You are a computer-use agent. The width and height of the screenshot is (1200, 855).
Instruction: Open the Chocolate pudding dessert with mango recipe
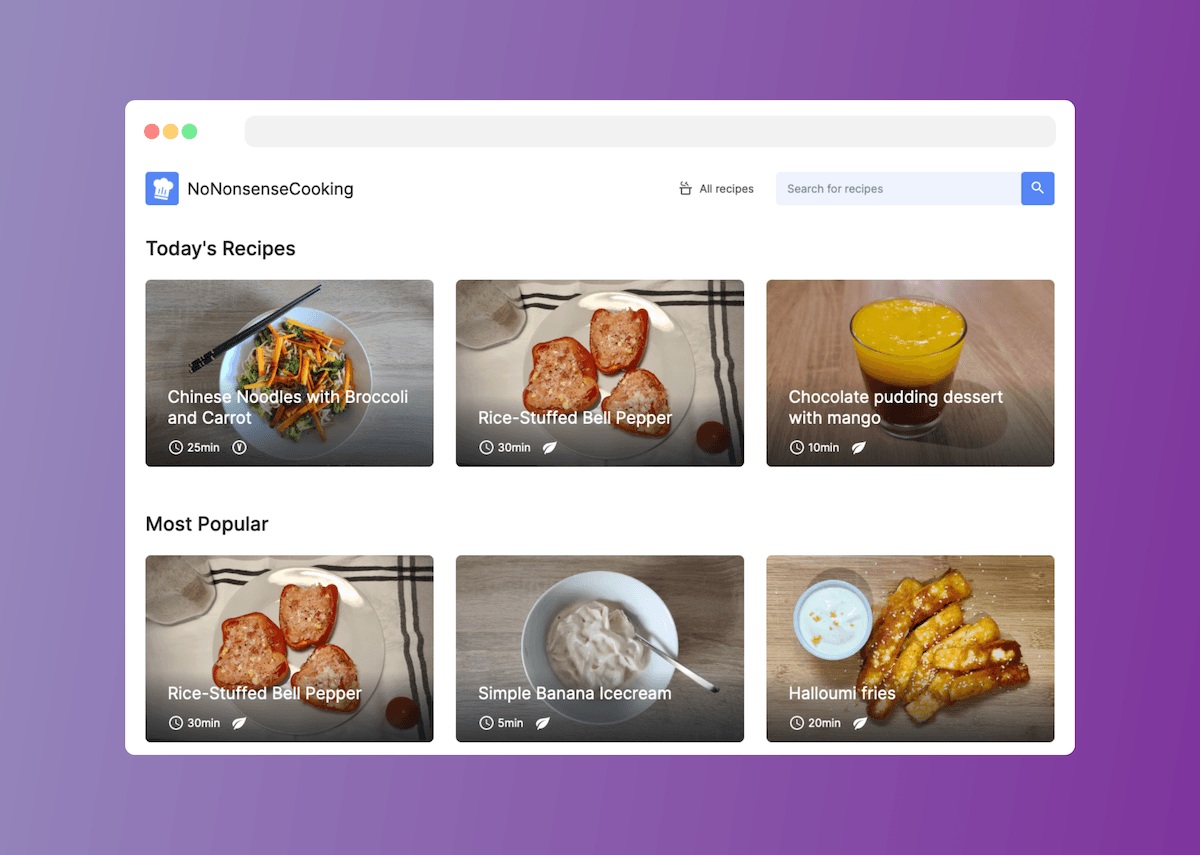tap(910, 373)
